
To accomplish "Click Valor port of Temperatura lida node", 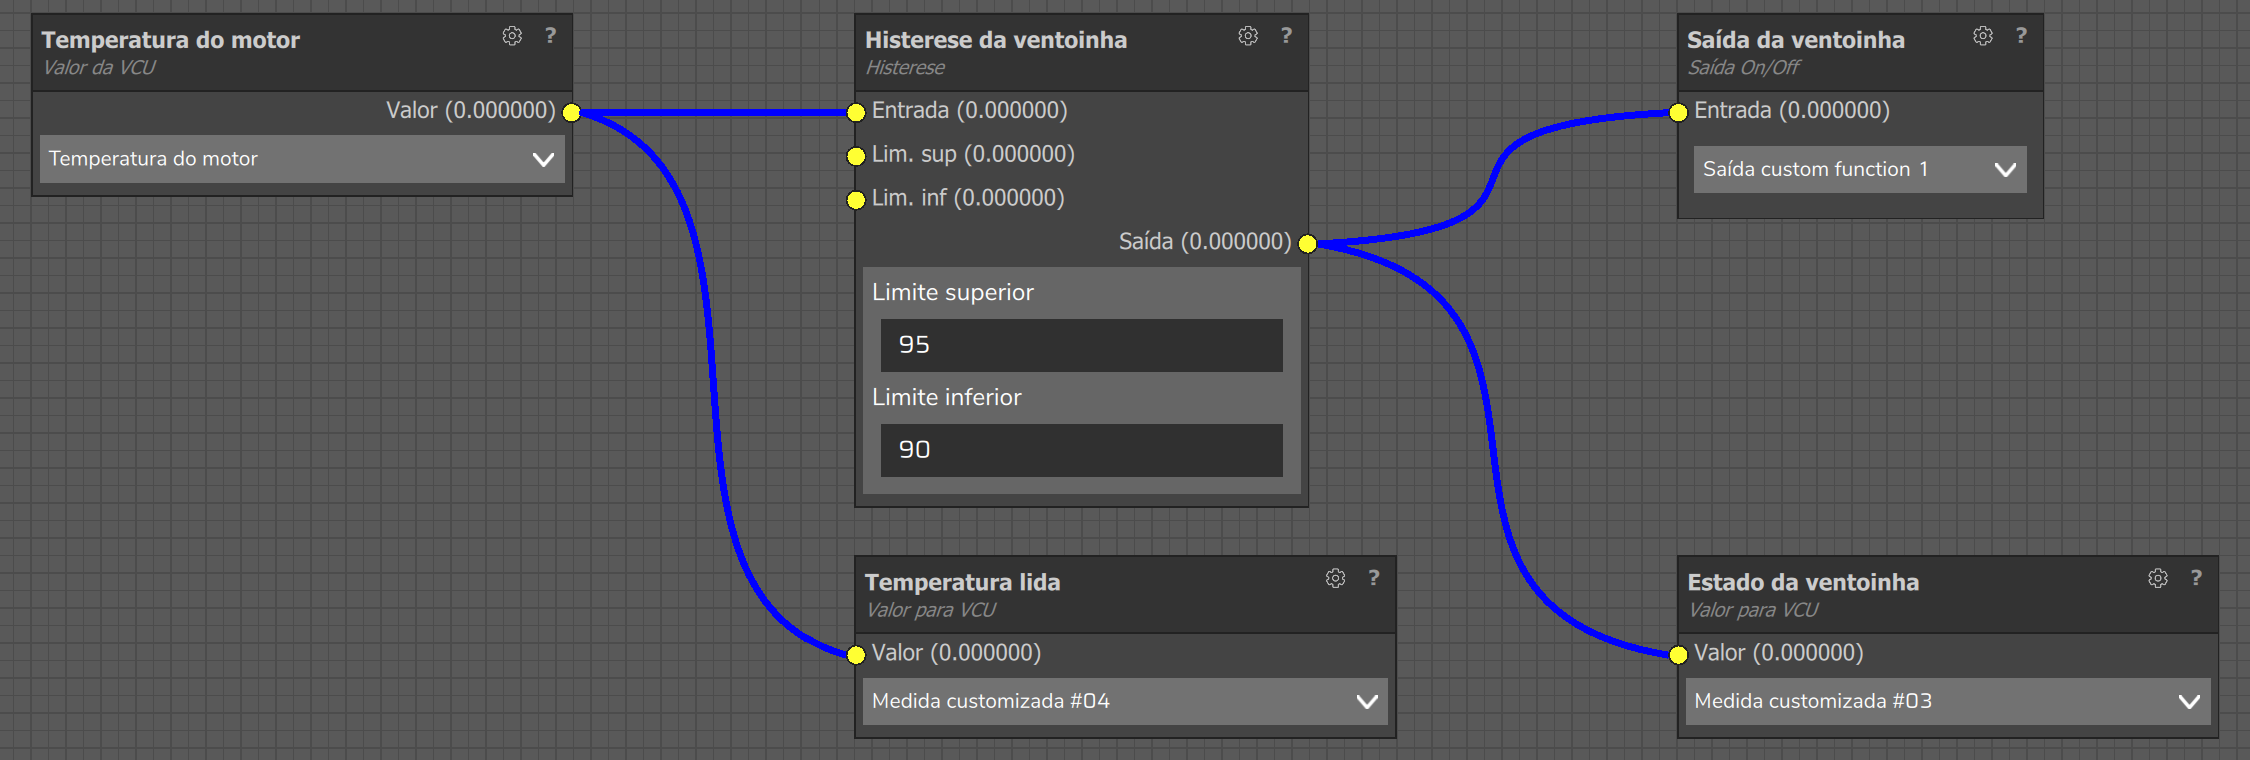I will [x=856, y=655].
